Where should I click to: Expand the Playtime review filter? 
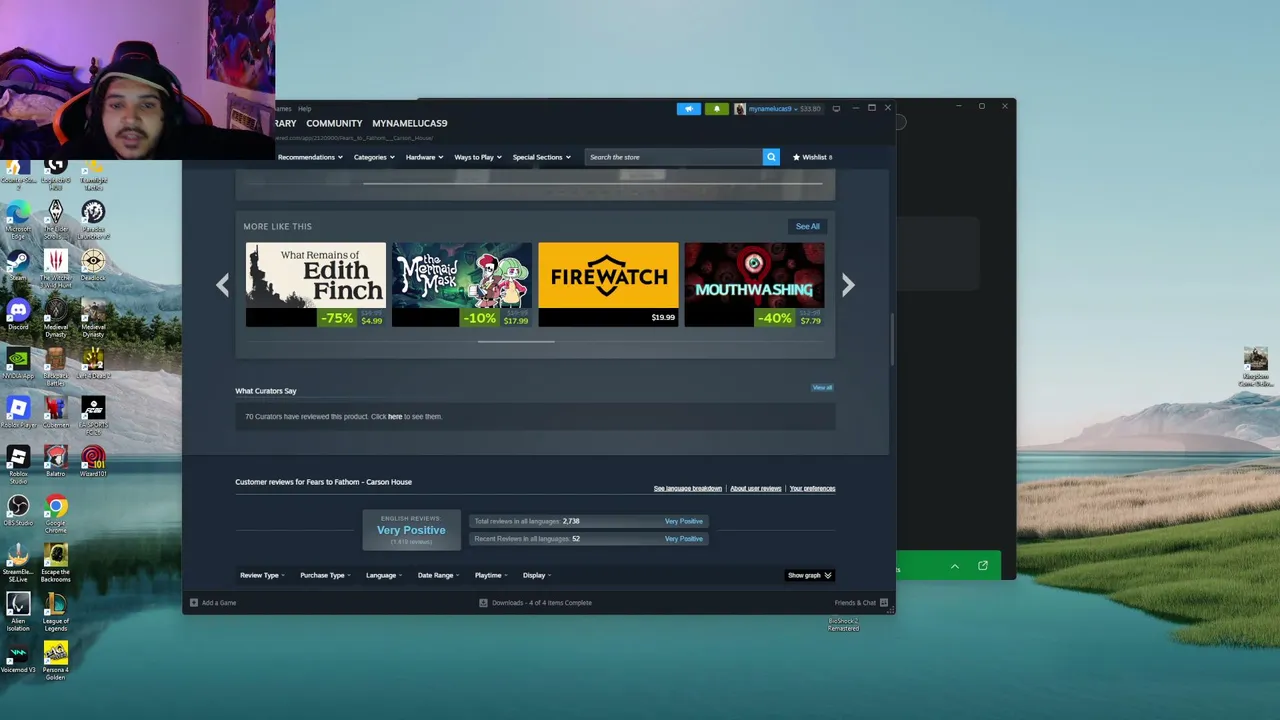pos(491,575)
